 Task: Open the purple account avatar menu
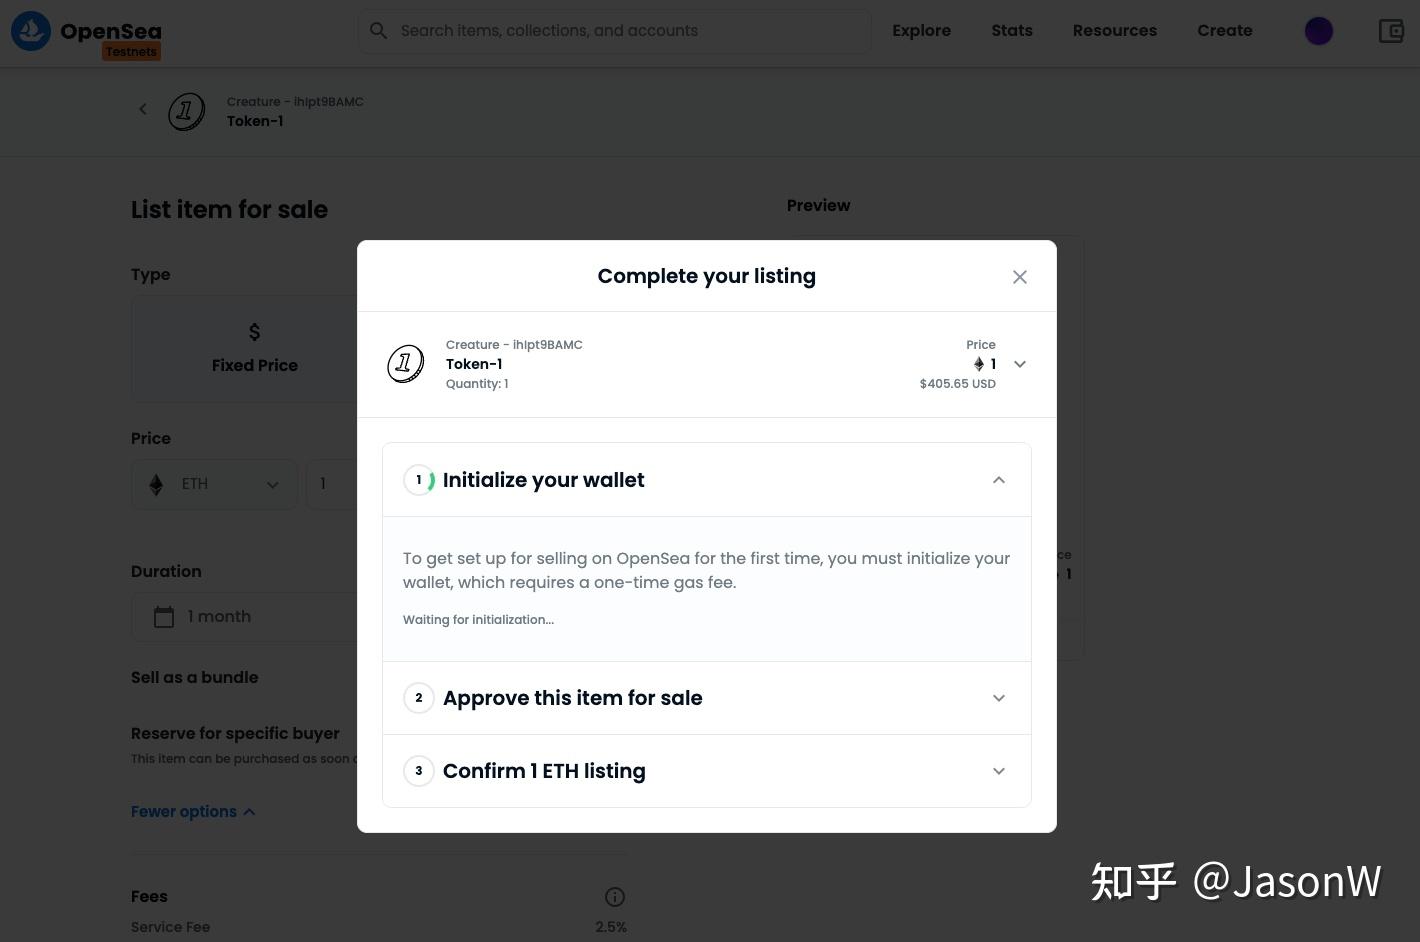click(1319, 31)
